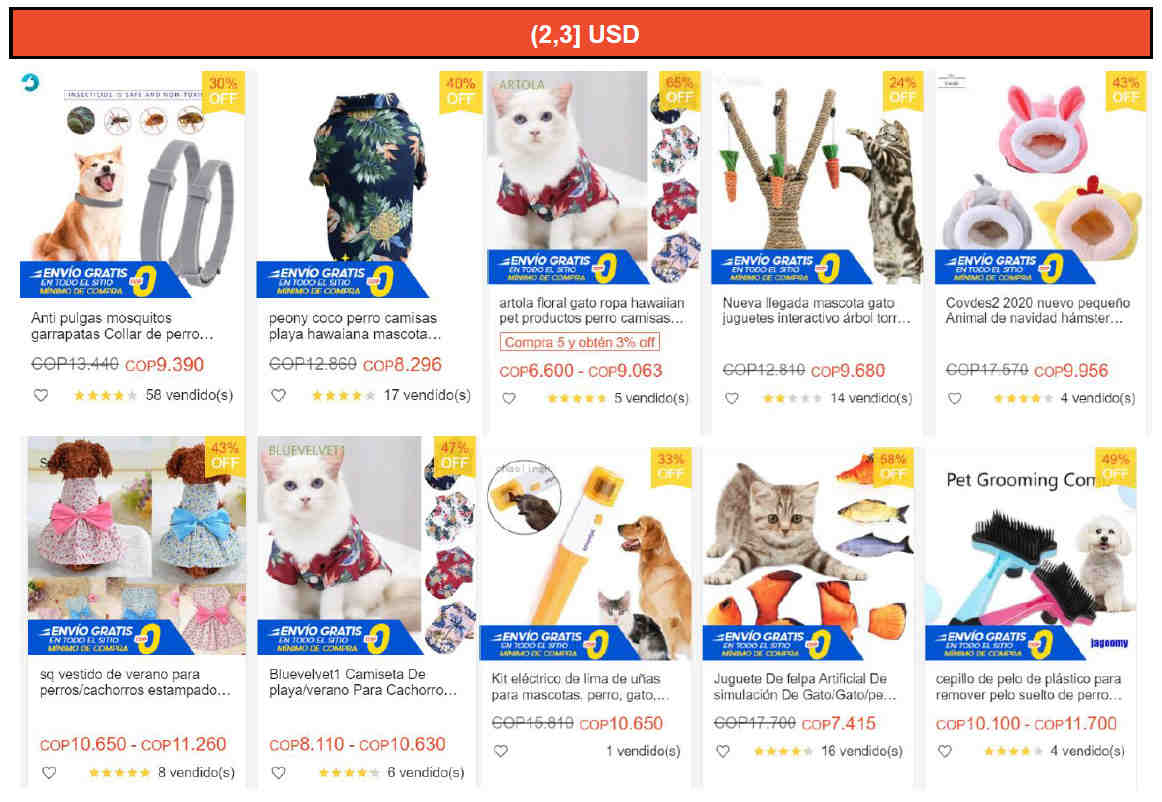Open Nueva llegada mascota gato juguetes link
This screenshot has height=802, width=1162.
[x=816, y=311]
